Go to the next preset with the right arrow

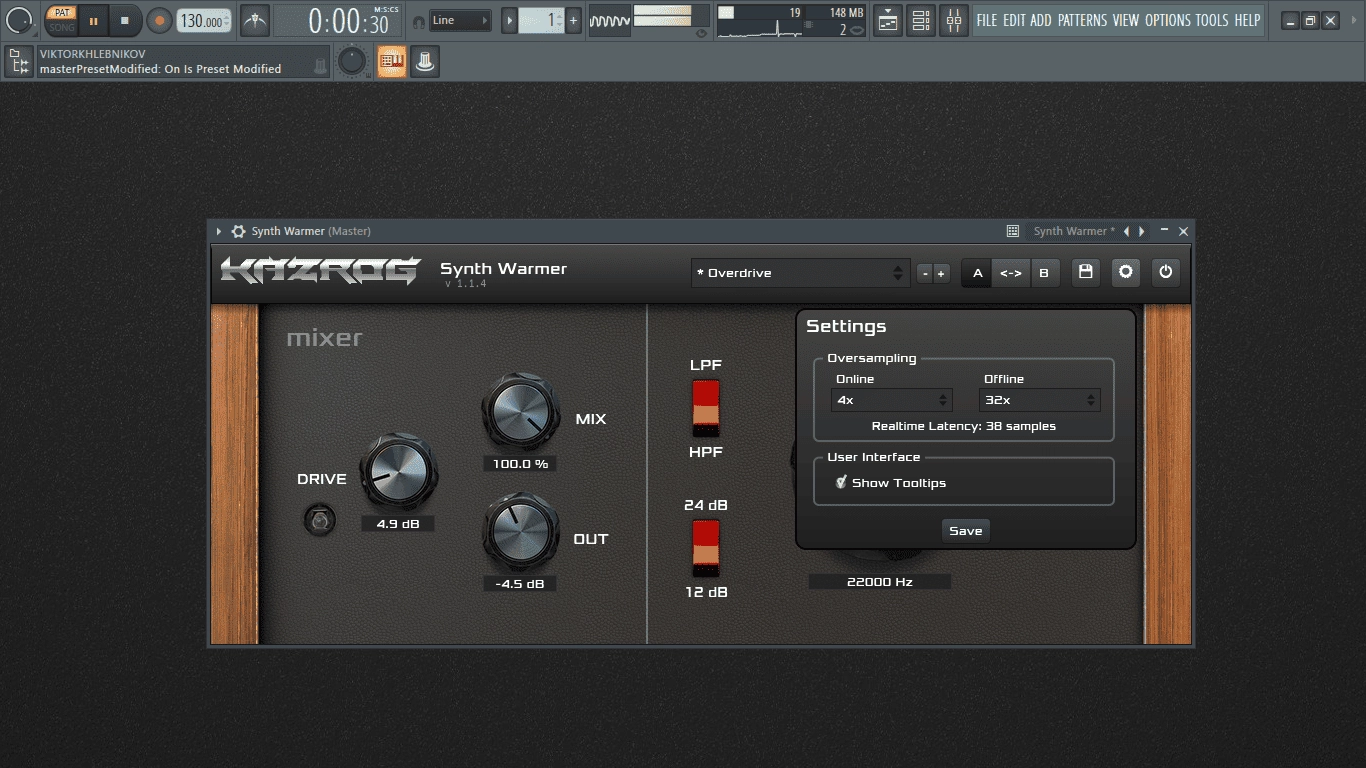coord(1141,231)
